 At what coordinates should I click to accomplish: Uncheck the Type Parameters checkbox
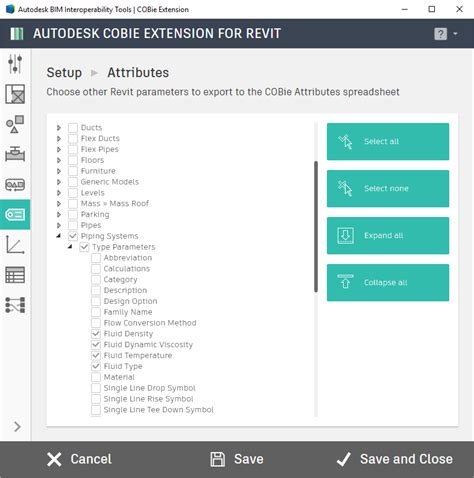(84, 247)
